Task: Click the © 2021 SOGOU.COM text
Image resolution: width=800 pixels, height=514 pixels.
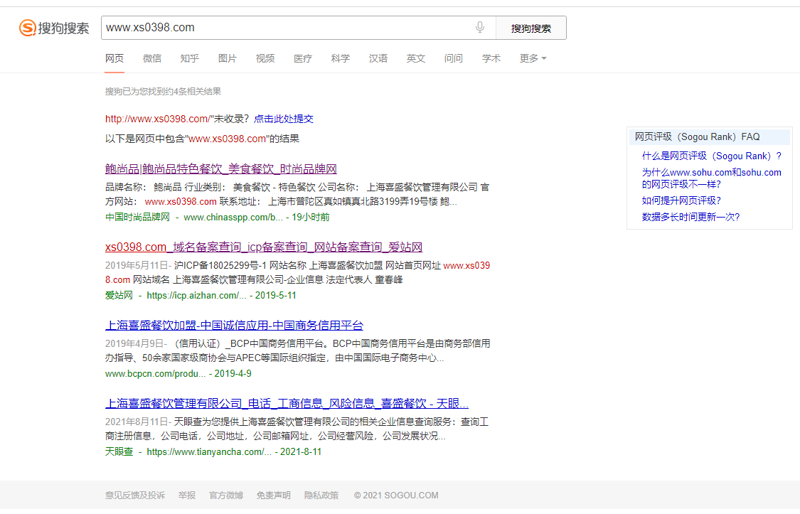Action: tap(396, 495)
